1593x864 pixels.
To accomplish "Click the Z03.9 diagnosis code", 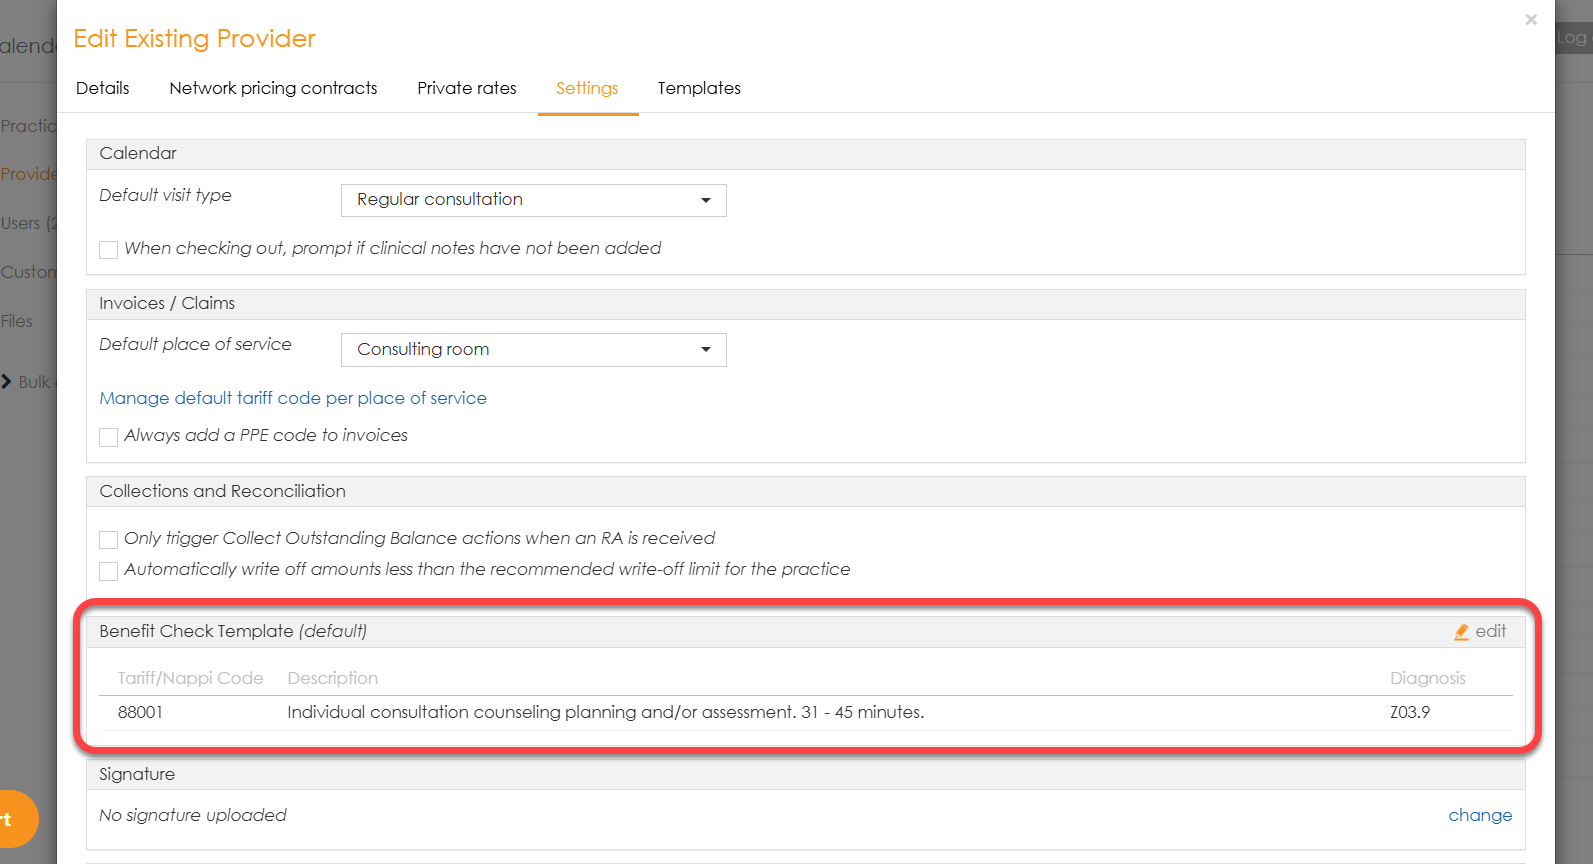I will coord(1410,712).
